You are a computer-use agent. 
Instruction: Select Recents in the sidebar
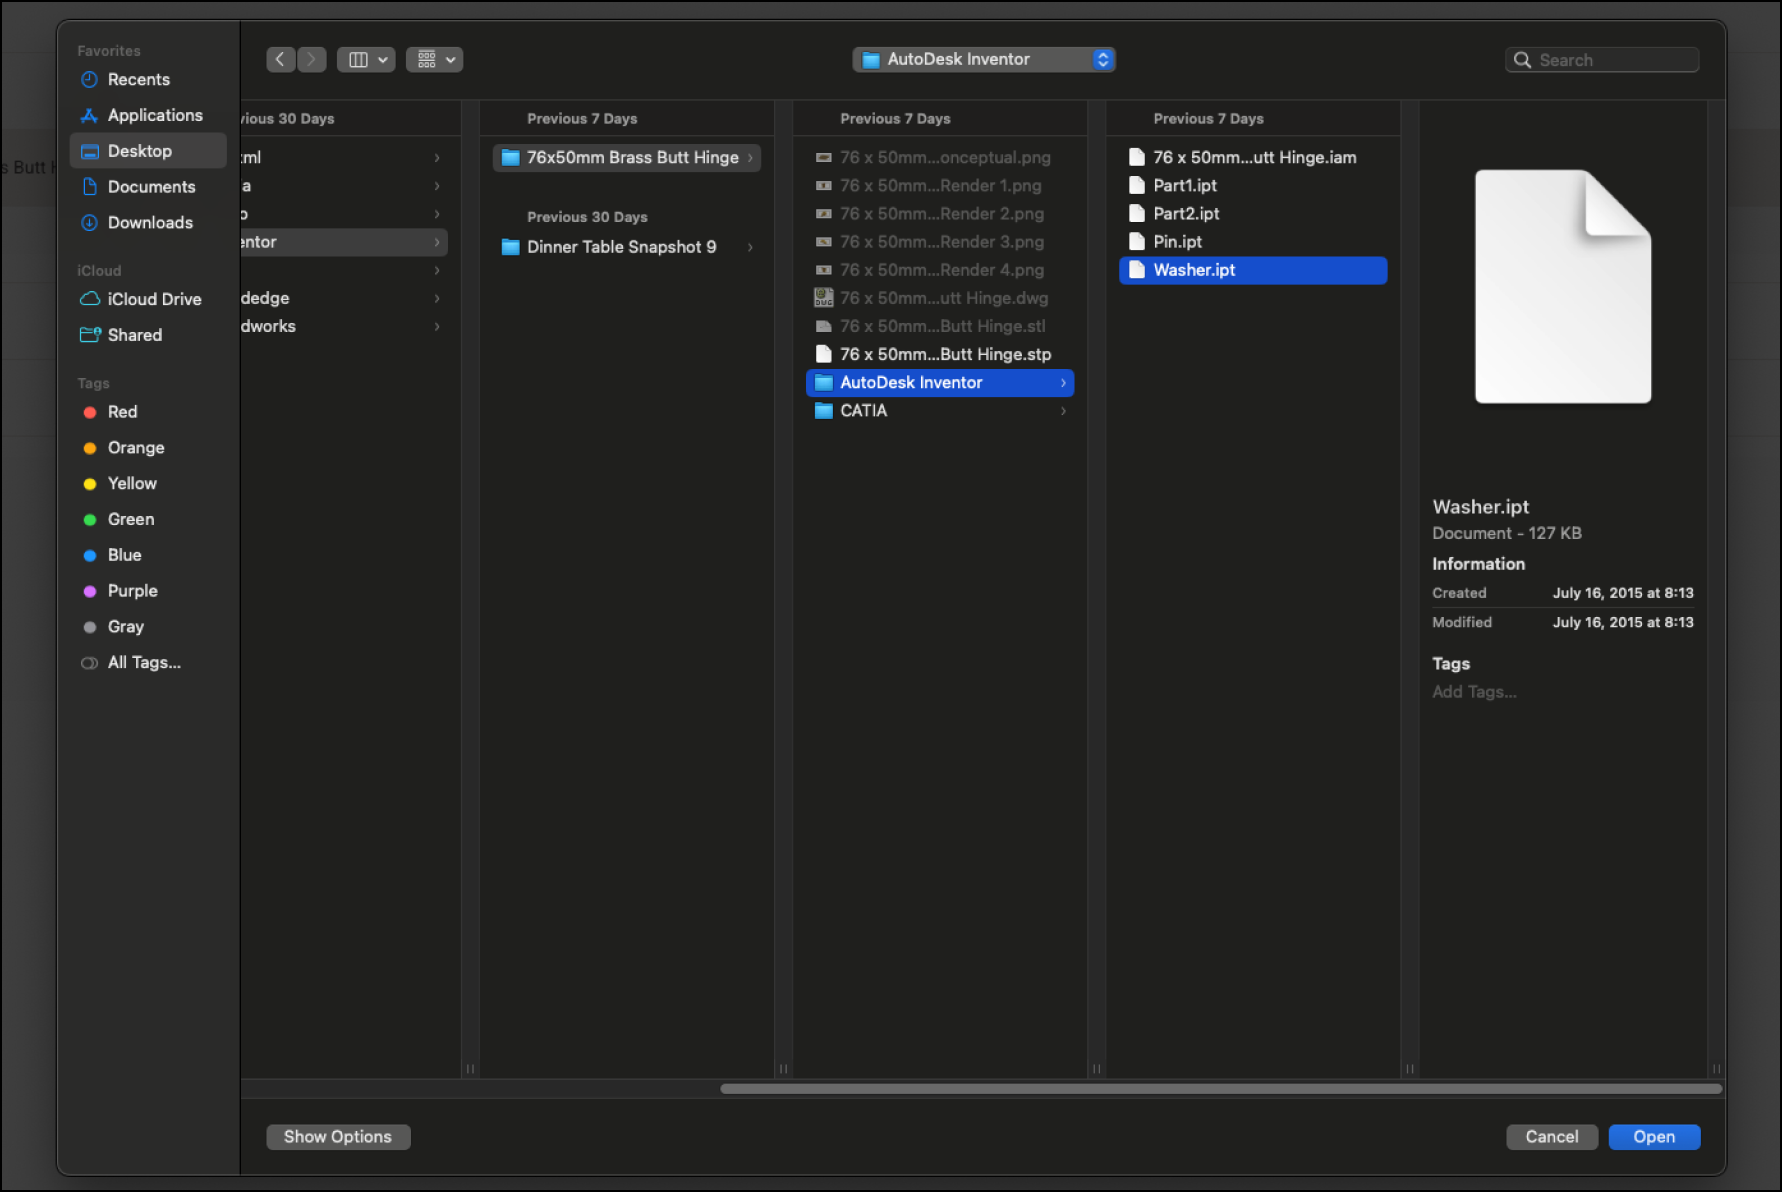coord(138,80)
